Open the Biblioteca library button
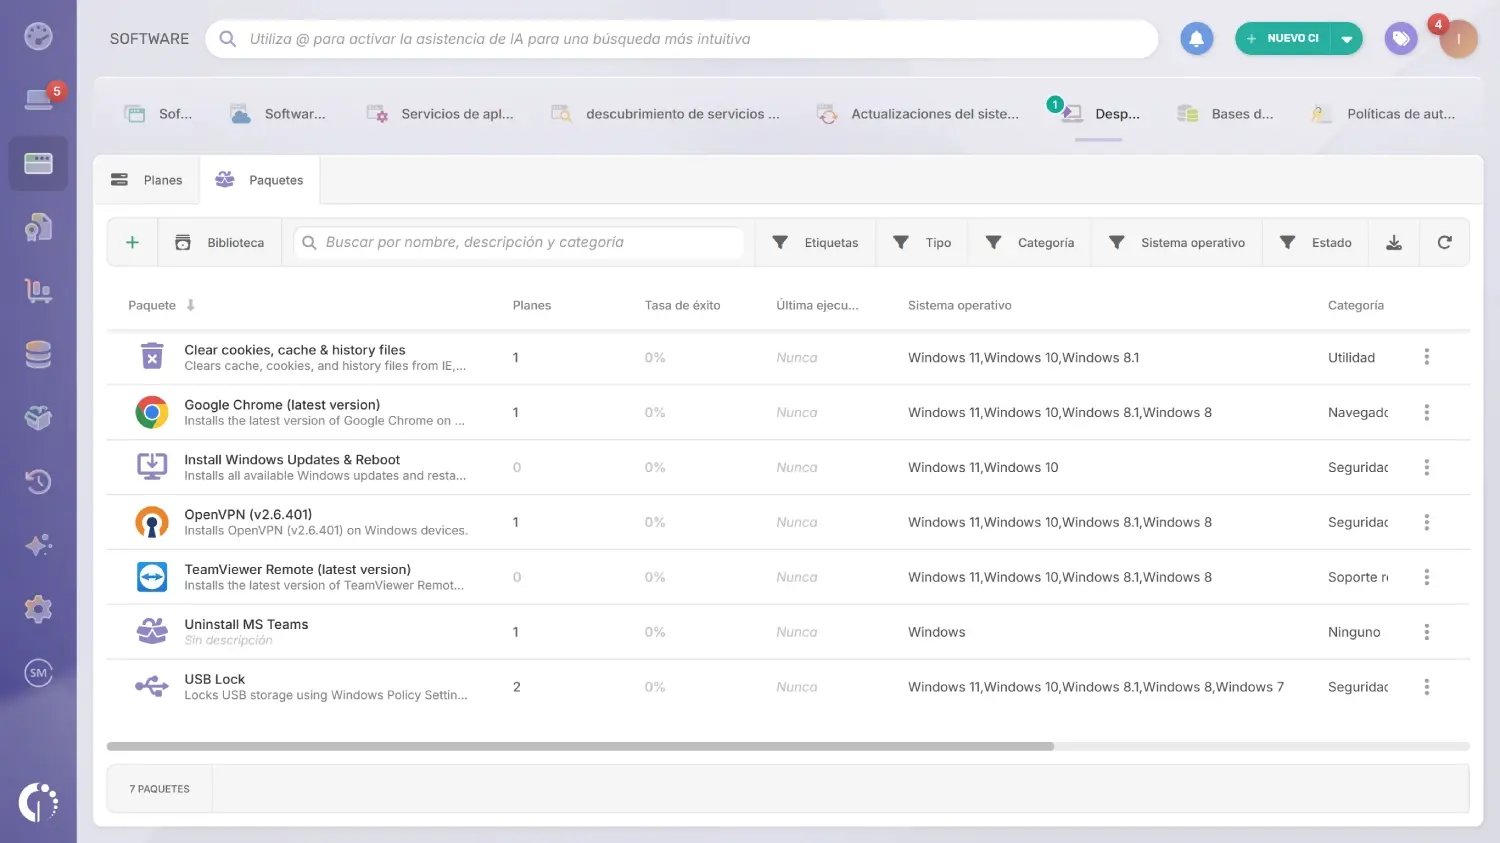Screen dimensions: 1500x843 click(220, 242)
